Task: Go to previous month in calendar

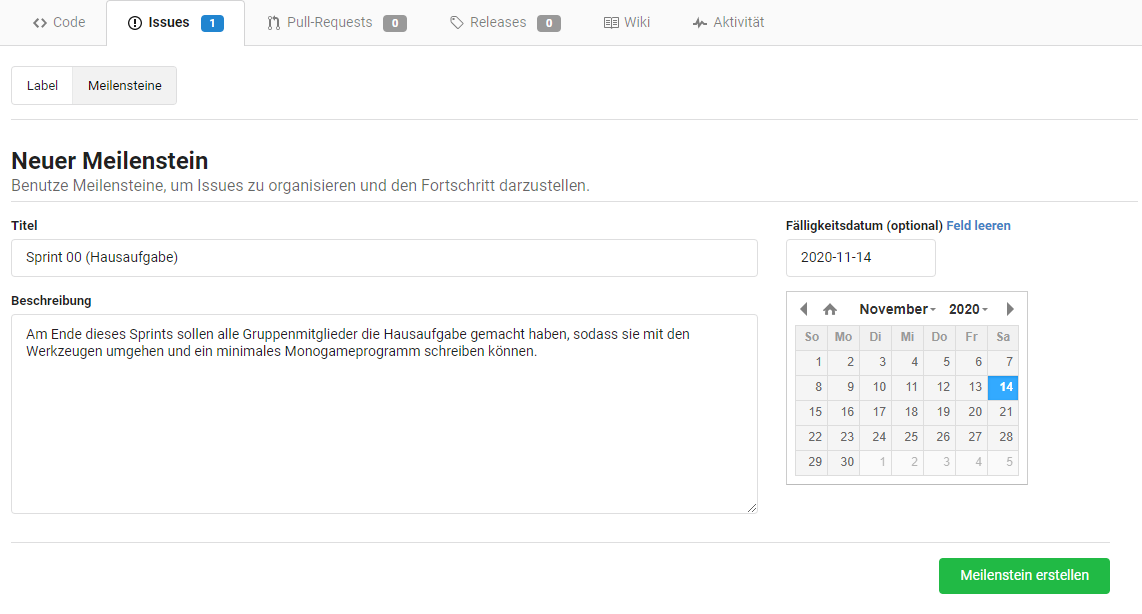Action: [804, 309]
